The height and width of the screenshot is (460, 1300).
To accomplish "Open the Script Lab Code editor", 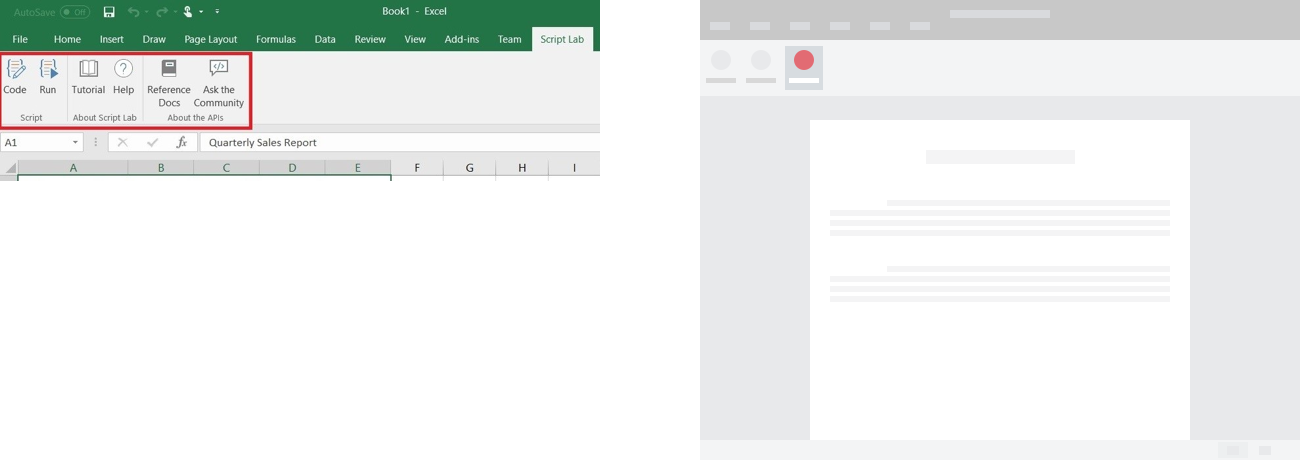I will 15,76.
